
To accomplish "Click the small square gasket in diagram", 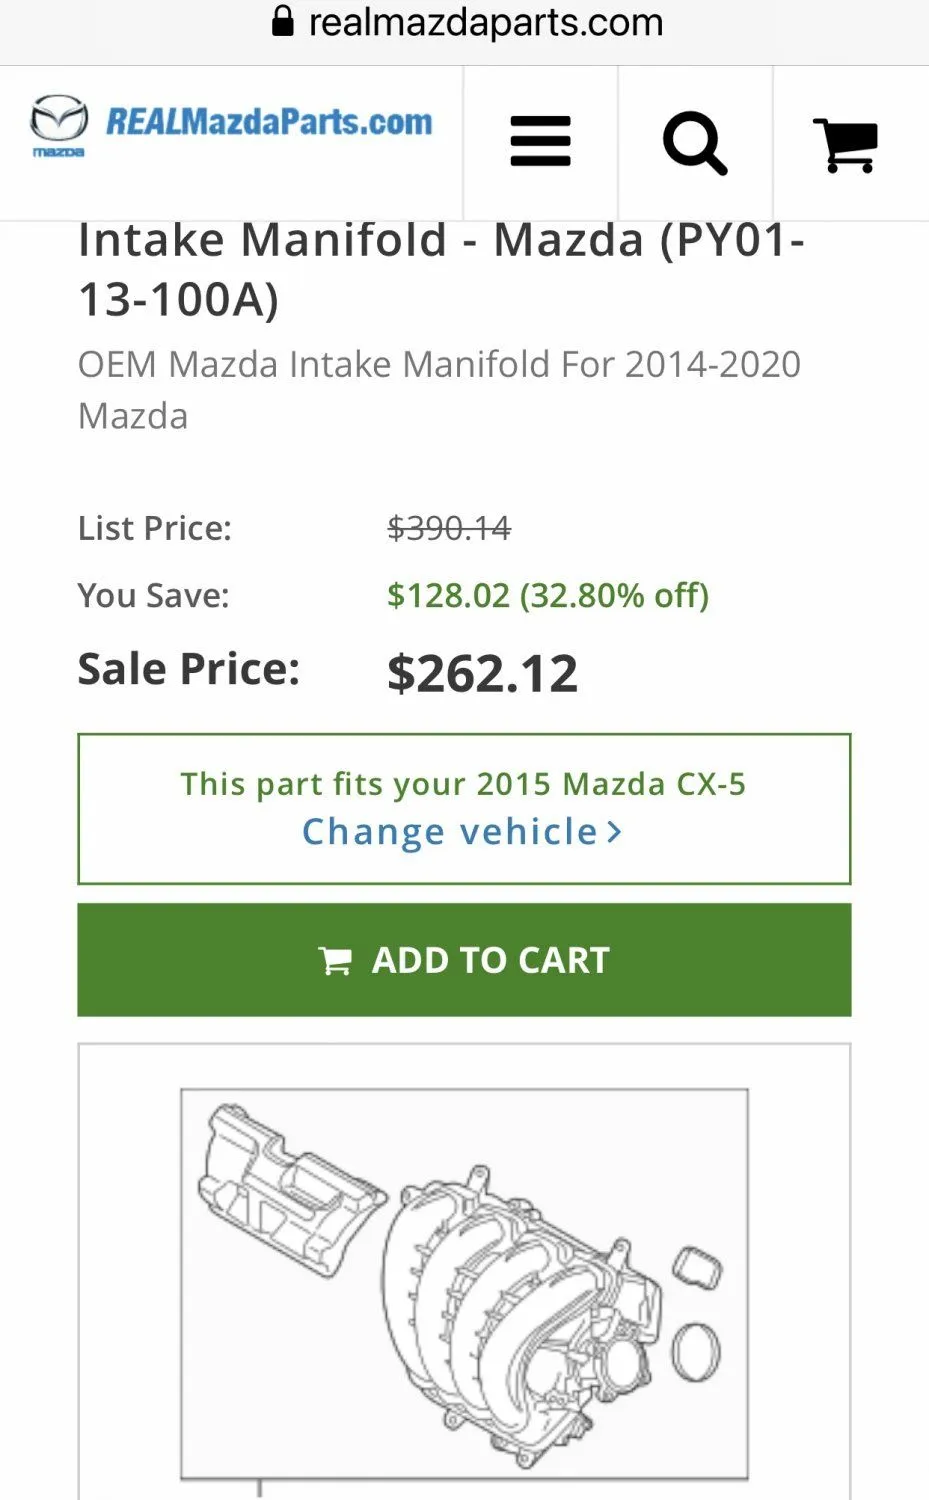I will point(697,1268).
